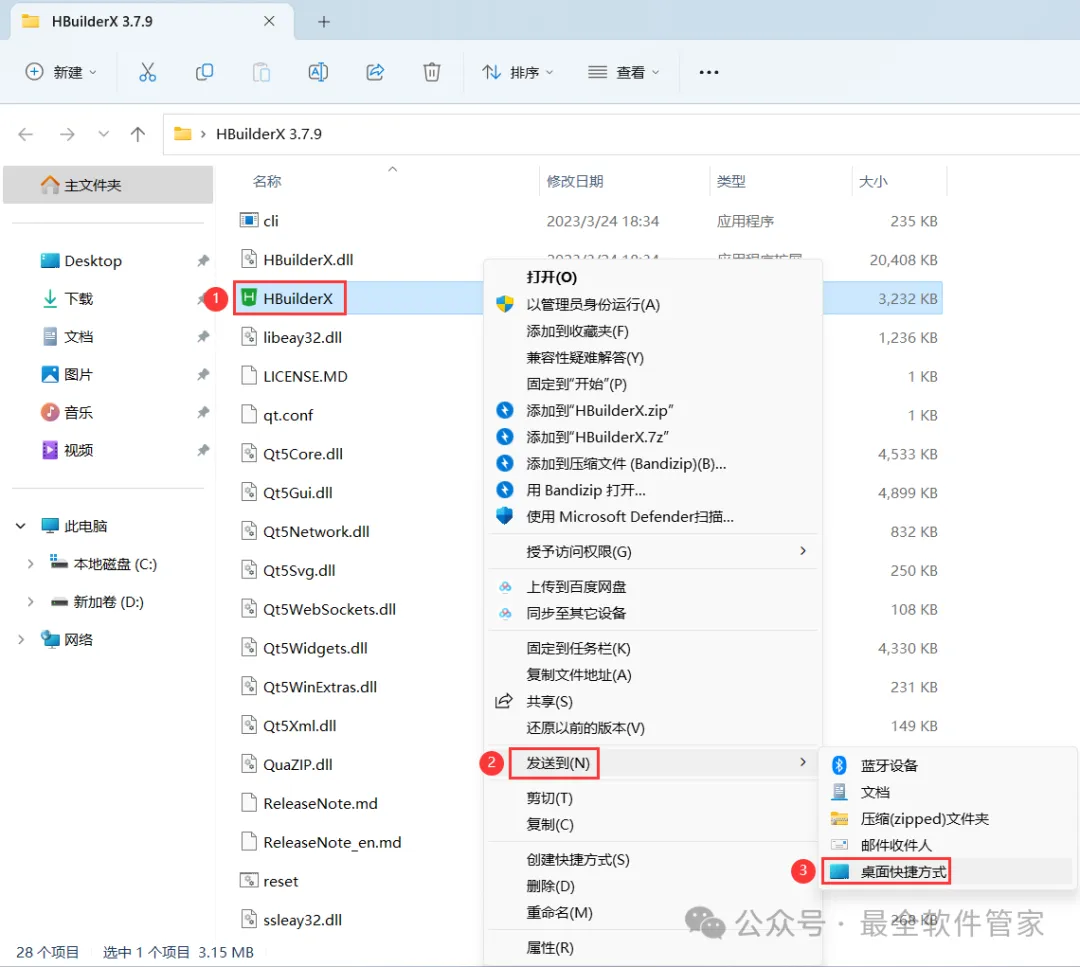Open the 查看 view dropdown
Image resolution: width=1080 pixels, height=967 pixels.
click(623, 72)
